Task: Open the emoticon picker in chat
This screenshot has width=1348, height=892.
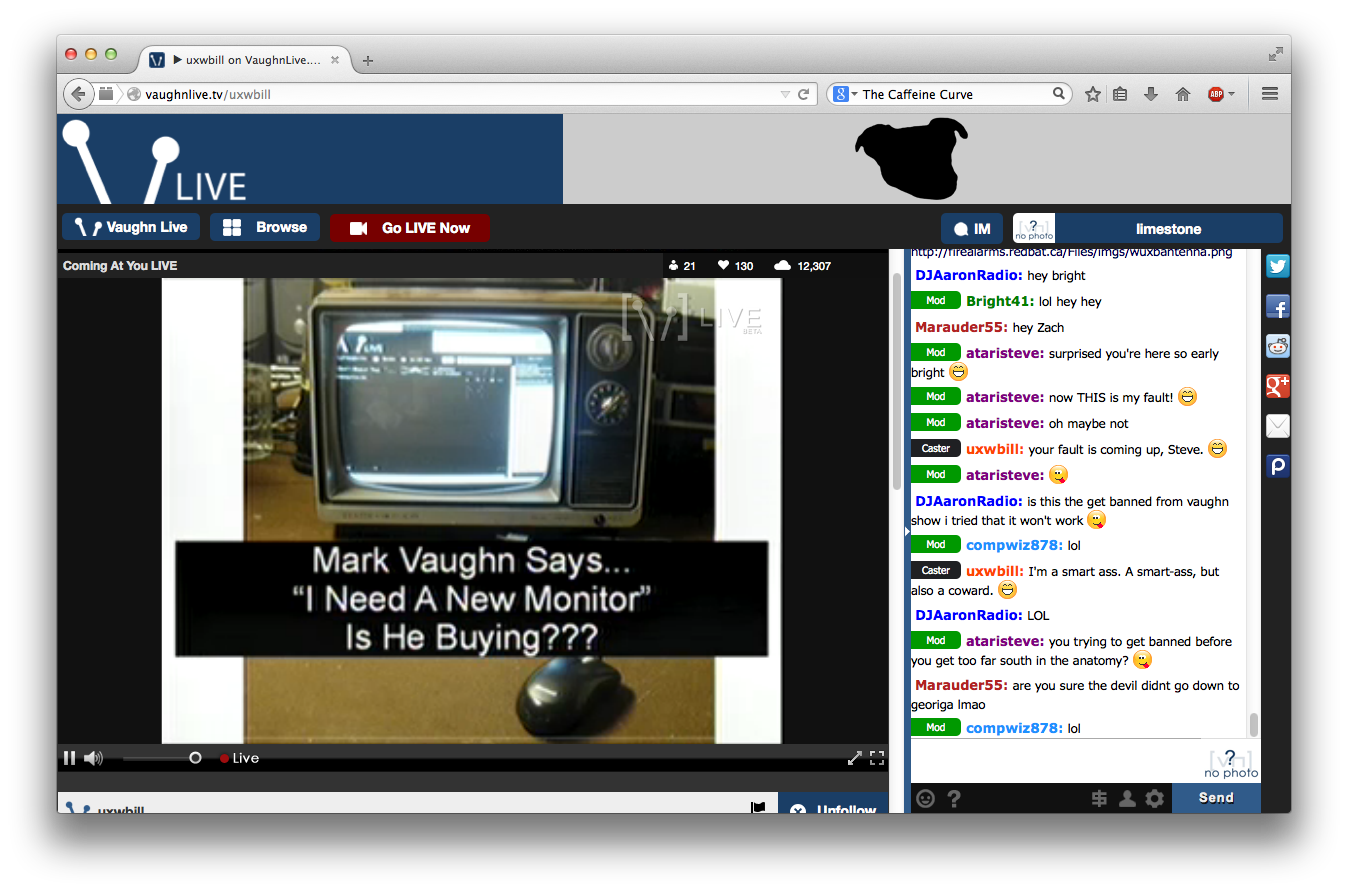Action: click(x=926, y=798)
